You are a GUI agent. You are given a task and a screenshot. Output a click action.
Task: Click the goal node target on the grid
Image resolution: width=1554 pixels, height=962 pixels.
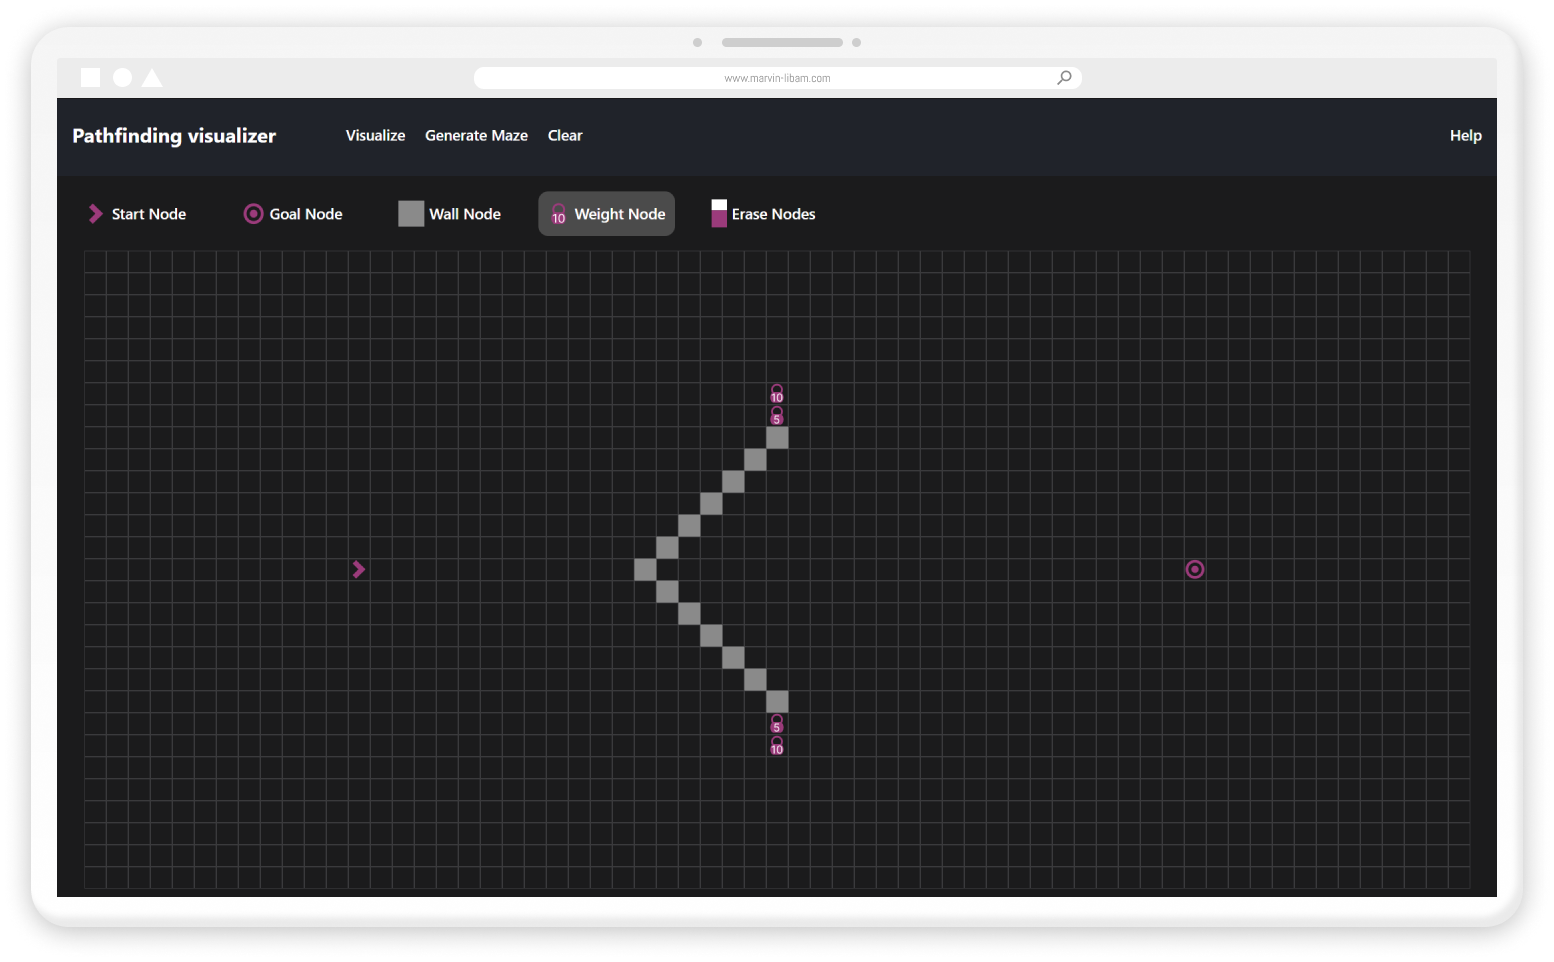1194,569
